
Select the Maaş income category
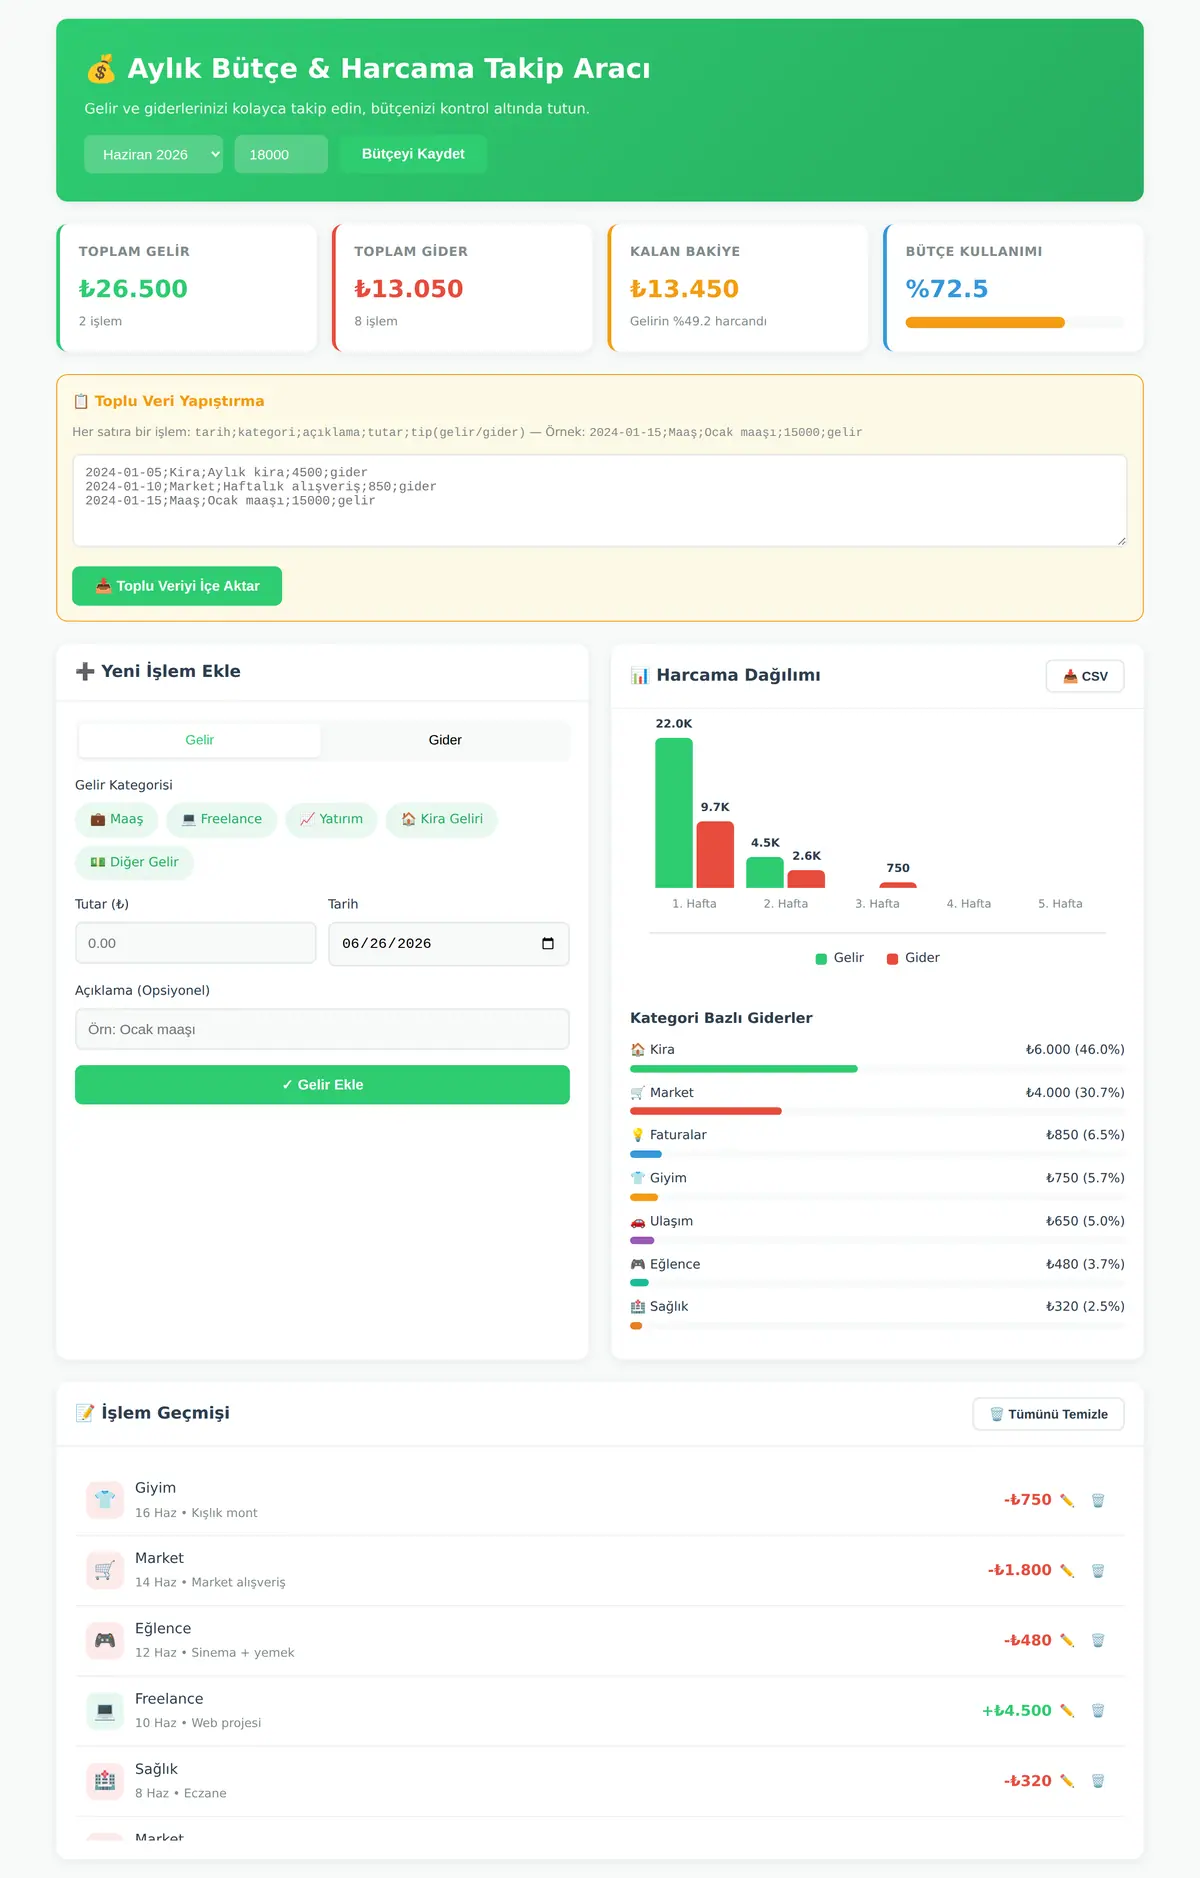coord(117,819)
